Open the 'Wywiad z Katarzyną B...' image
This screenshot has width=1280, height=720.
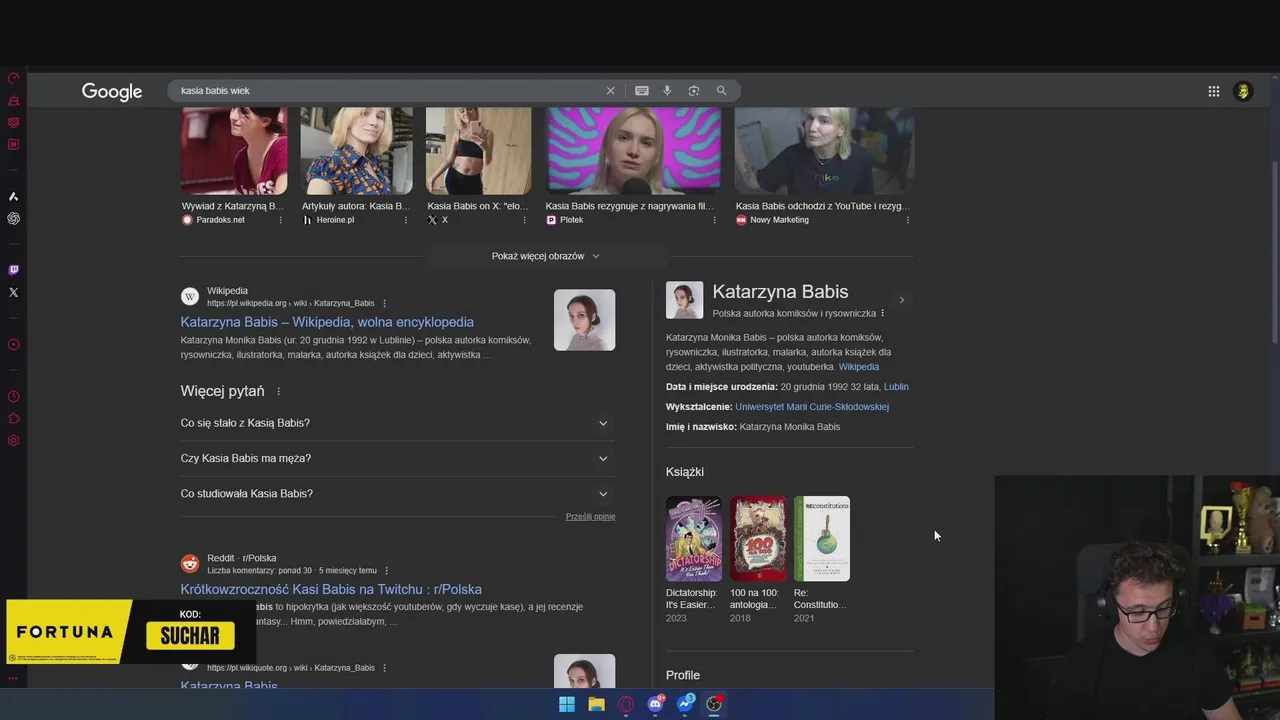pyautogui.click(x=234, y=151)
